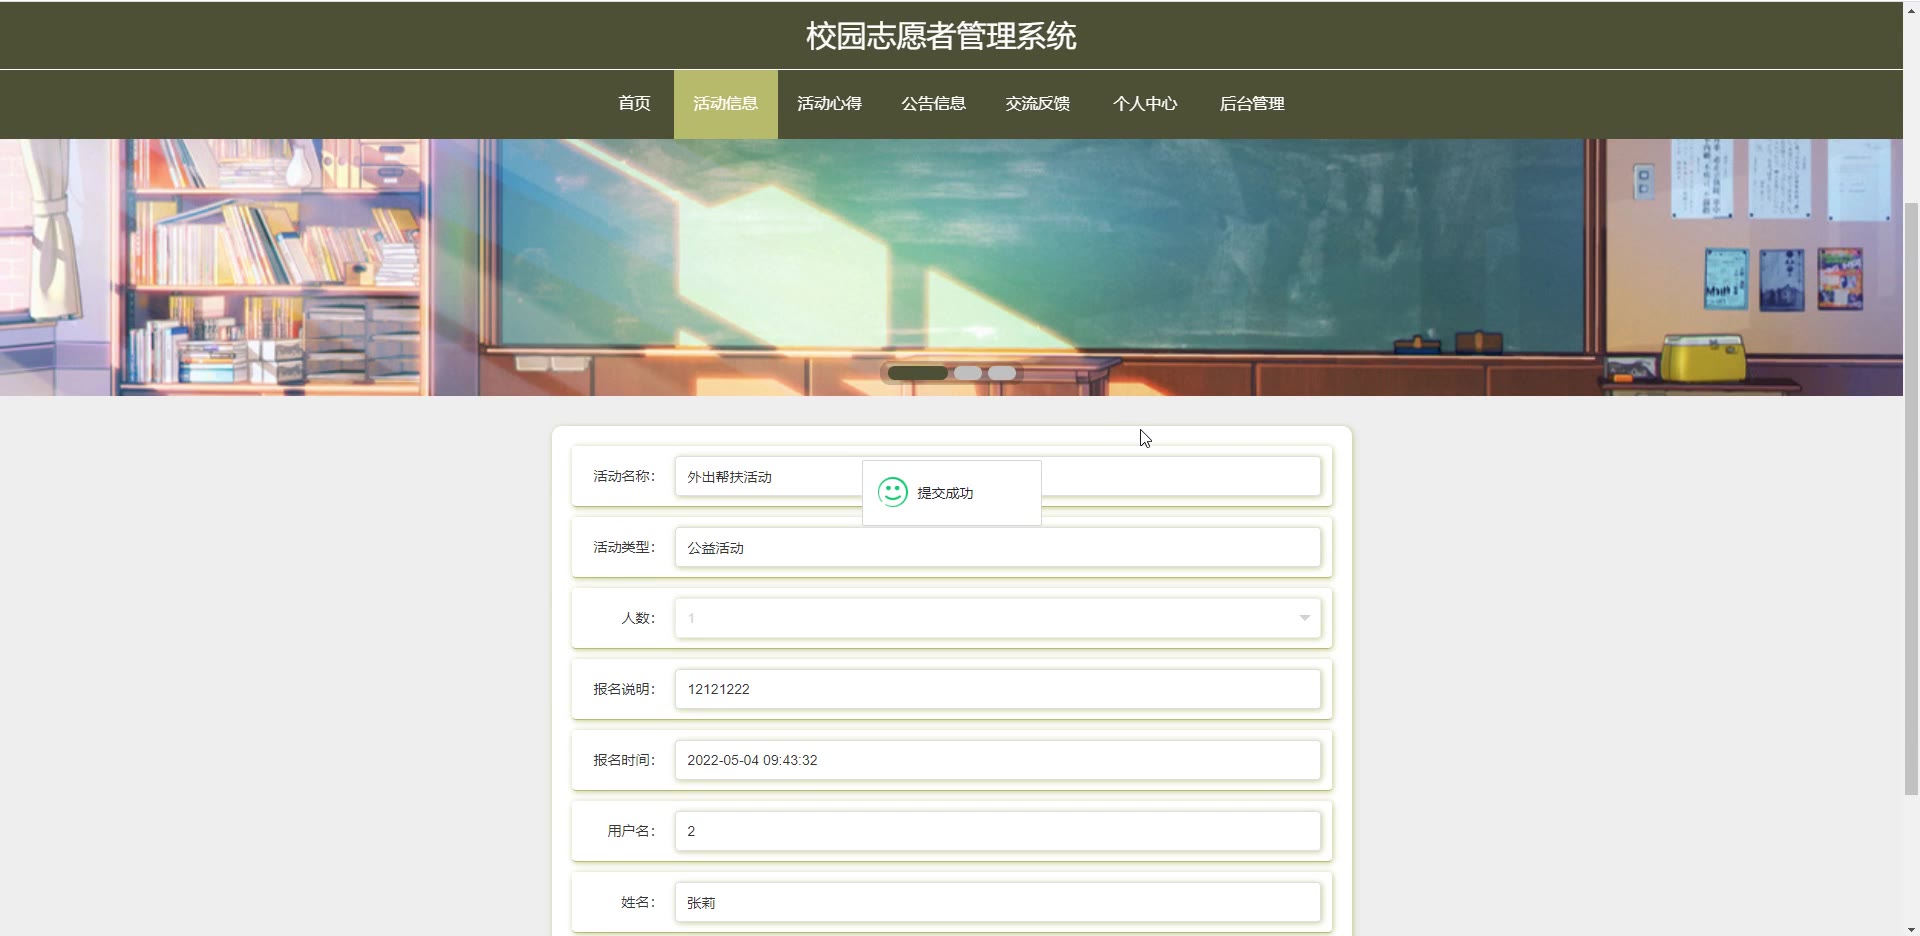
Task: Click the 报名时间 label
Action: (x=624, y=760)
